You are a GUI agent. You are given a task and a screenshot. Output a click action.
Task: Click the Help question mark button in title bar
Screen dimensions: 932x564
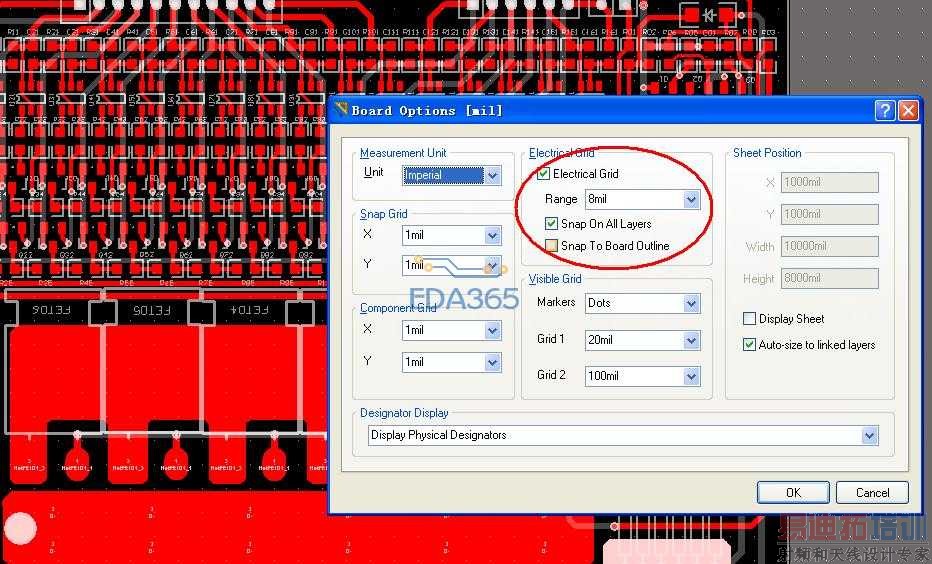[885, 111]
